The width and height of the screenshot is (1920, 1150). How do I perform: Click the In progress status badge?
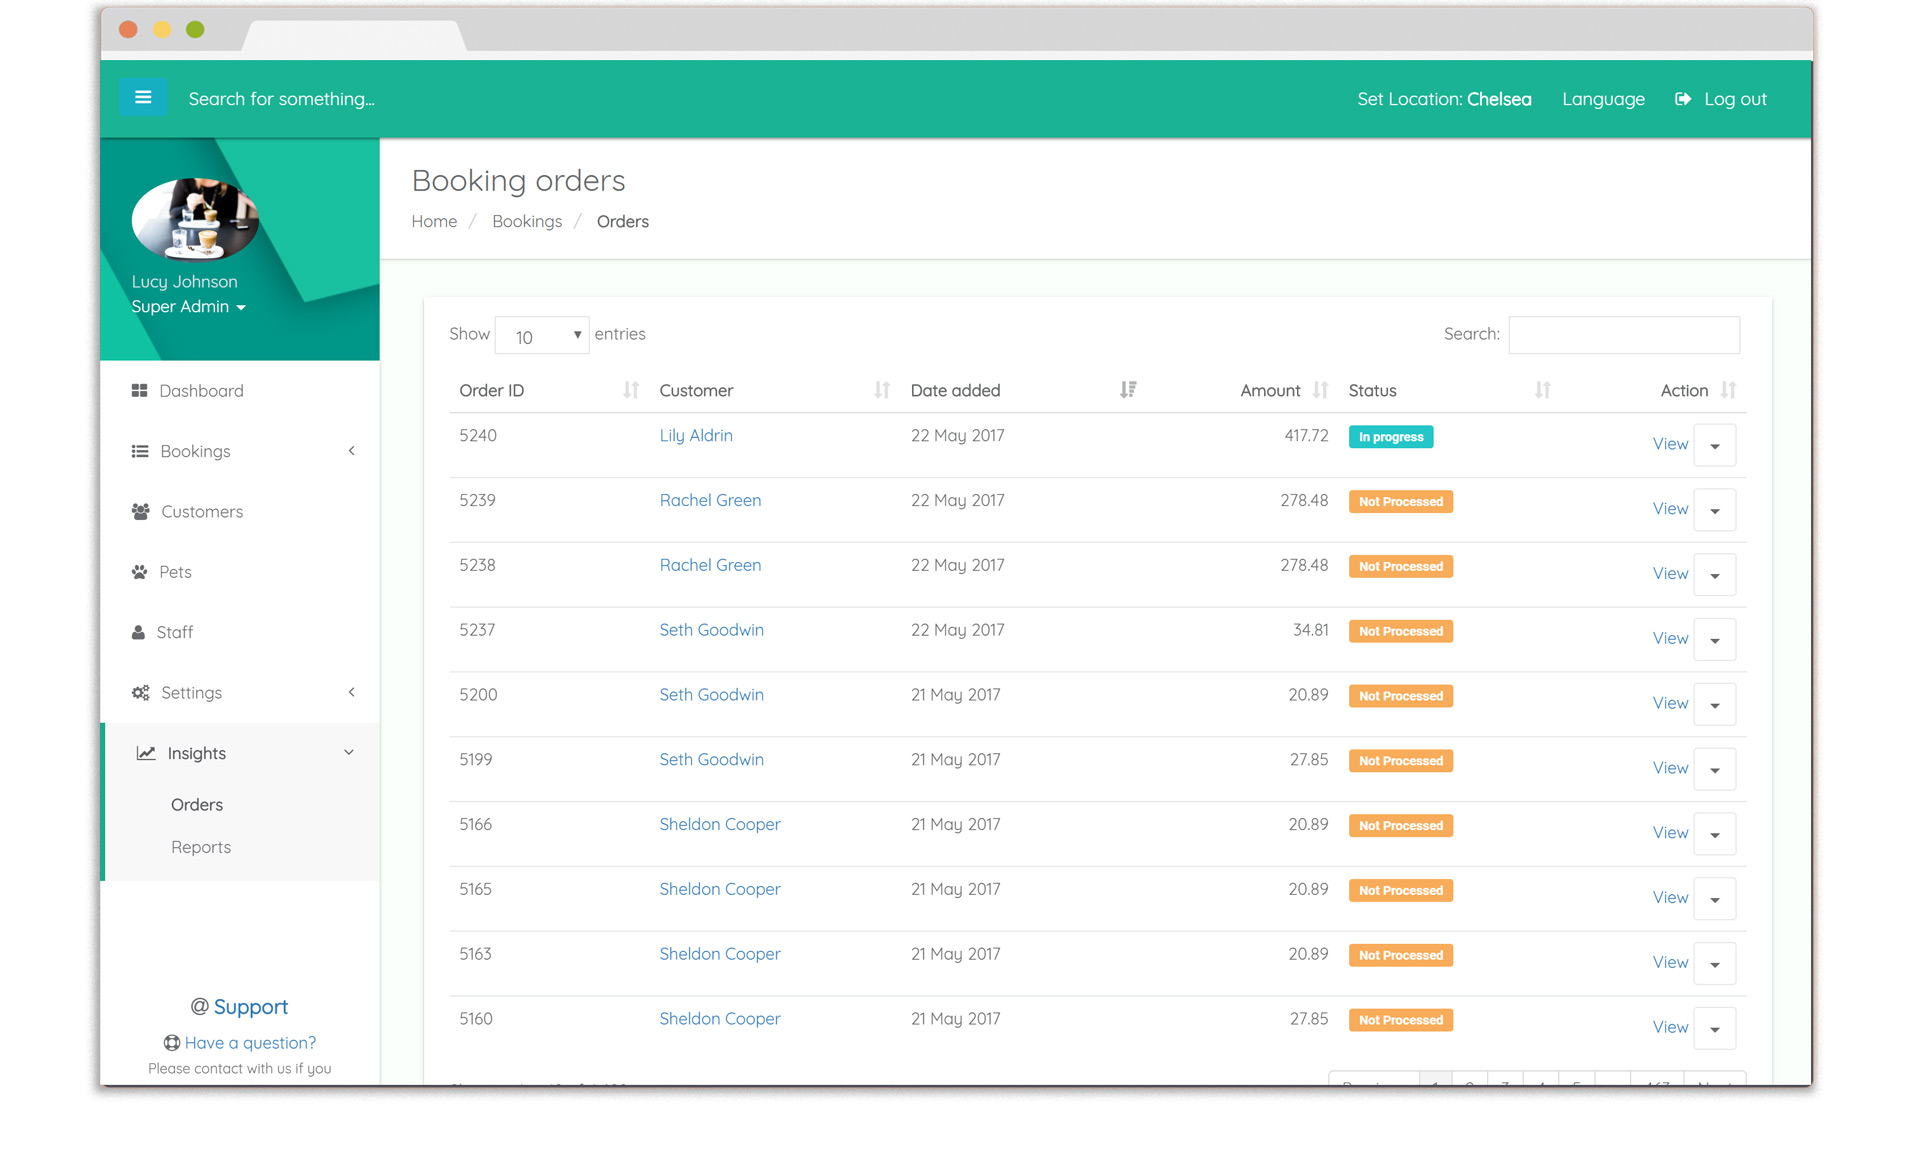[1390, 437]
